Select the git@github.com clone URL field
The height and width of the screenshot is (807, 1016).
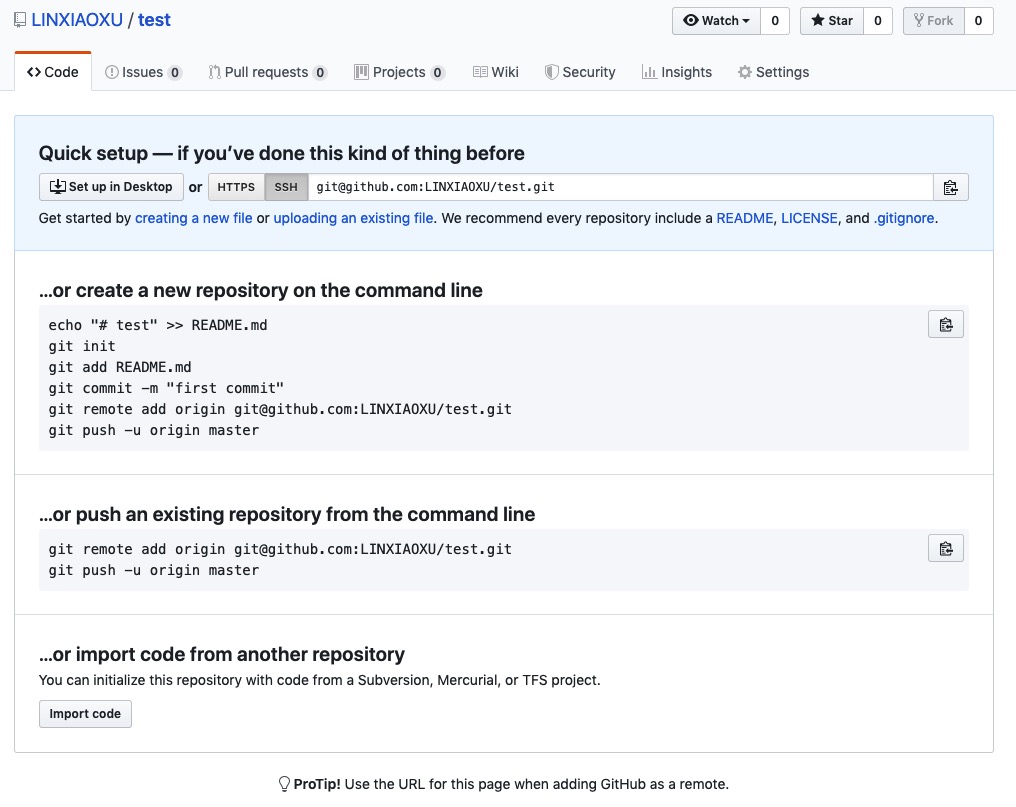coord(621,187)
